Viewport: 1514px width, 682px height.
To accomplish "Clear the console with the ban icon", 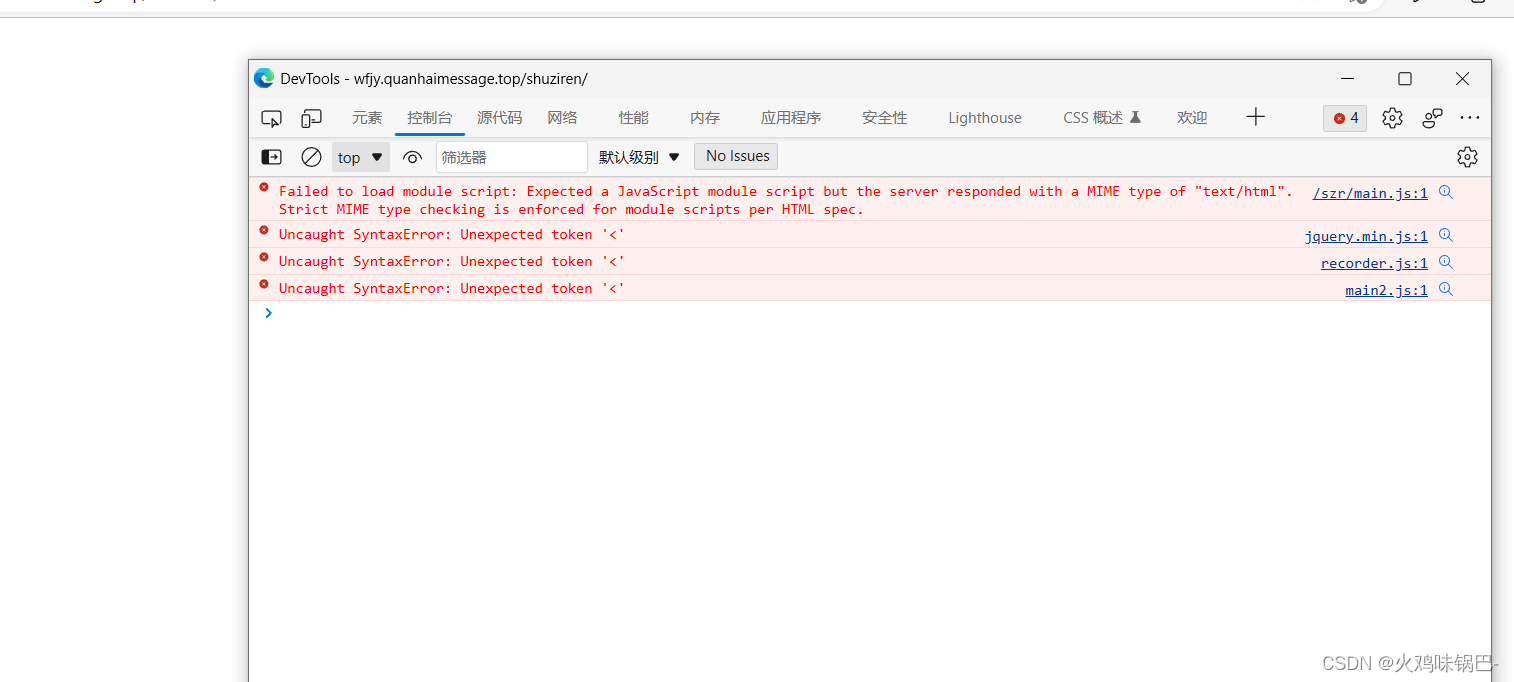I will click(x=311, y=157).
